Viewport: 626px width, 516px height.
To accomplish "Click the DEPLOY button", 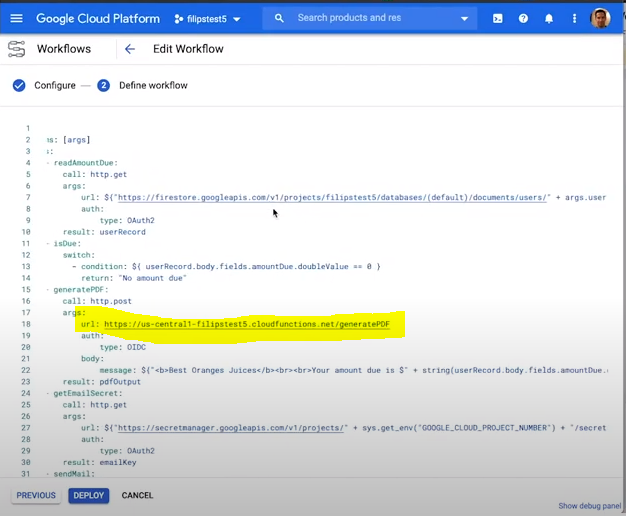I will pos(89,495).
